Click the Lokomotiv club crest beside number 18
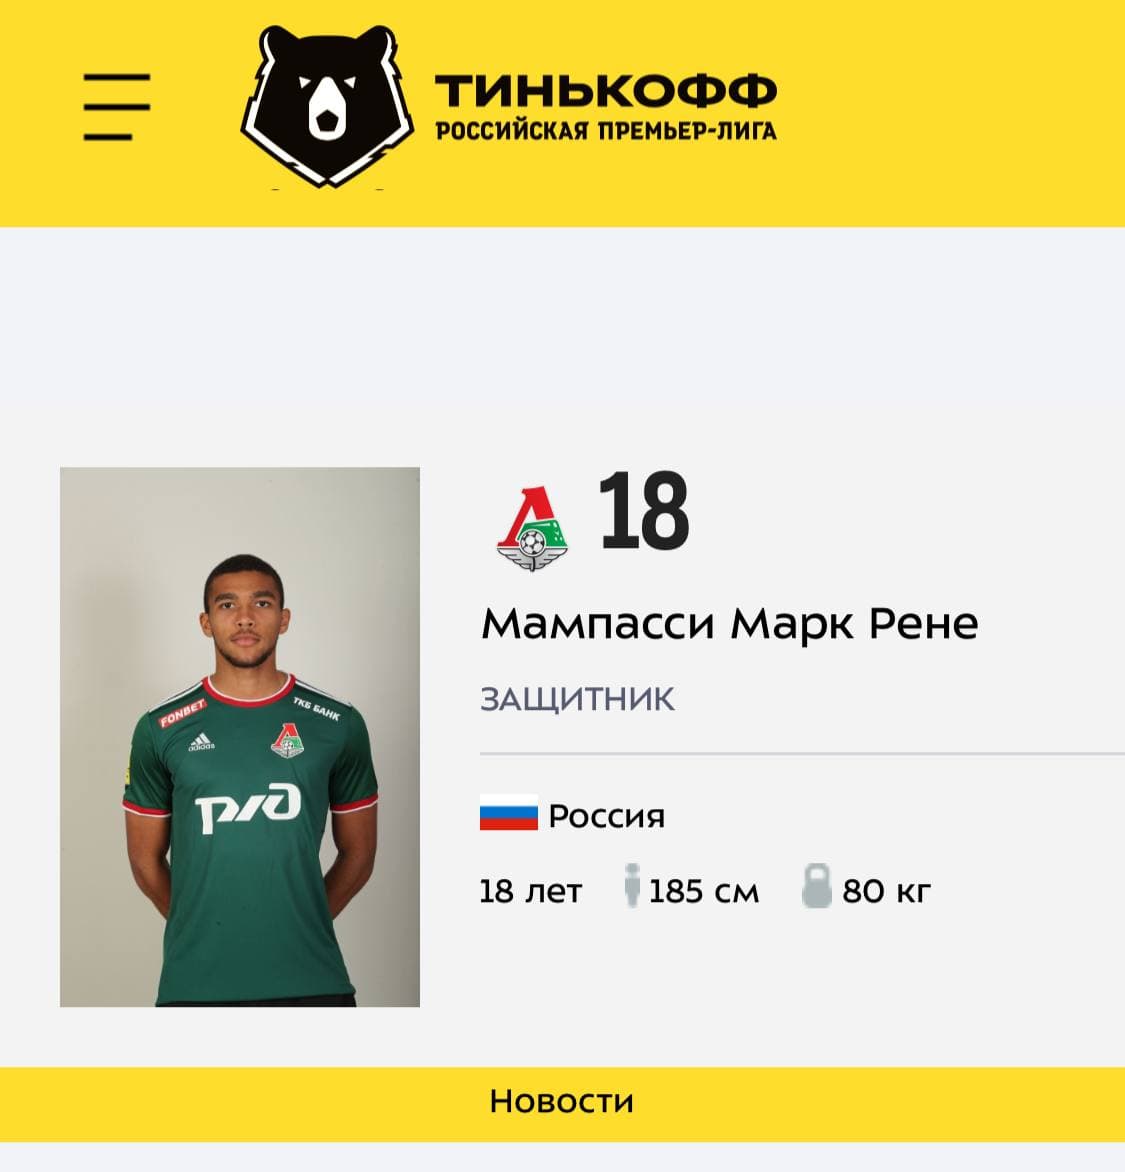Screen dimensions: 1125x1172 532,529
